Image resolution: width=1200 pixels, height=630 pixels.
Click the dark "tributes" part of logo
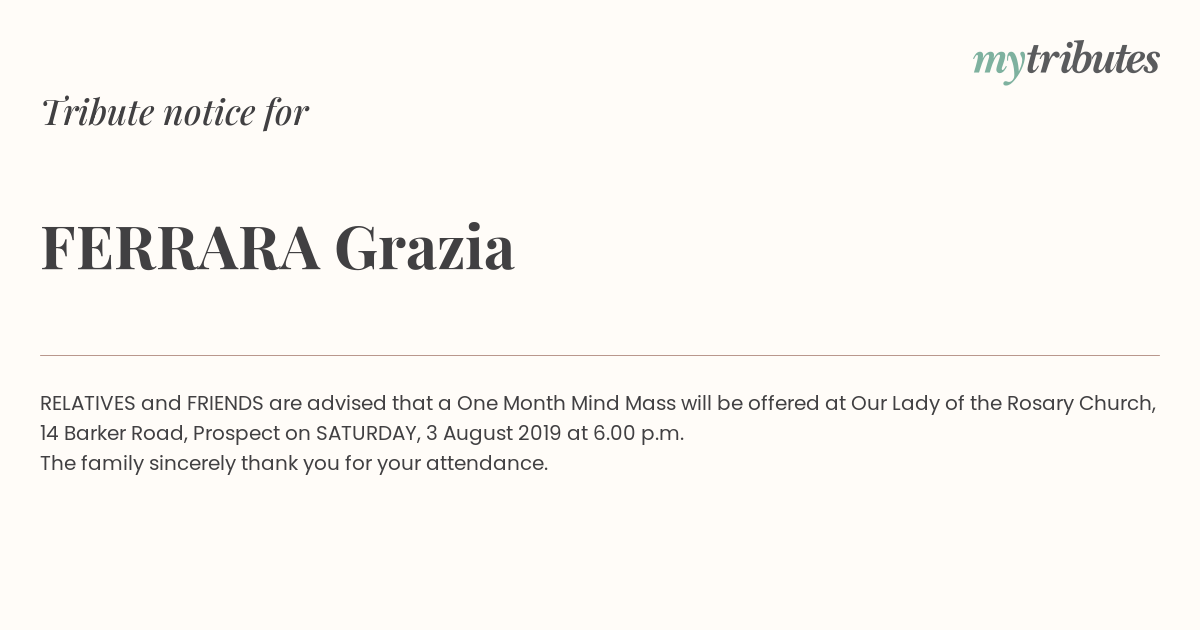tap(1093, 59)
